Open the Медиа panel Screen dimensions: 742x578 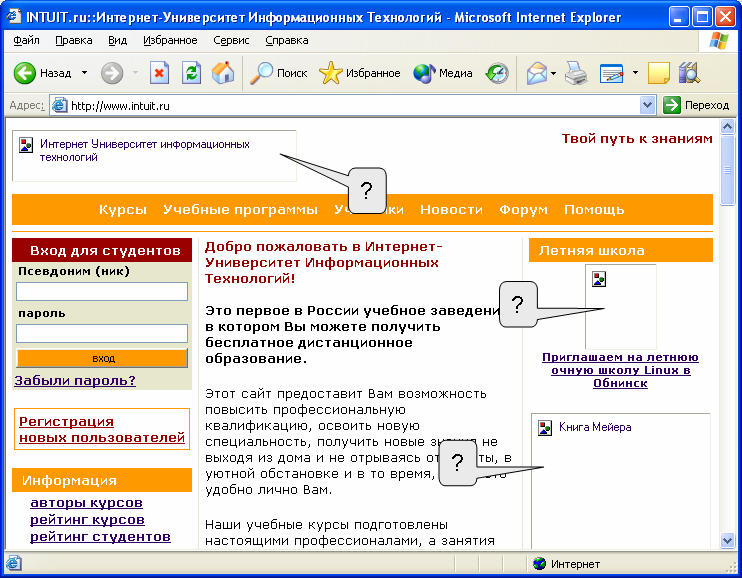pyautogui.click(x=442, y=73)
